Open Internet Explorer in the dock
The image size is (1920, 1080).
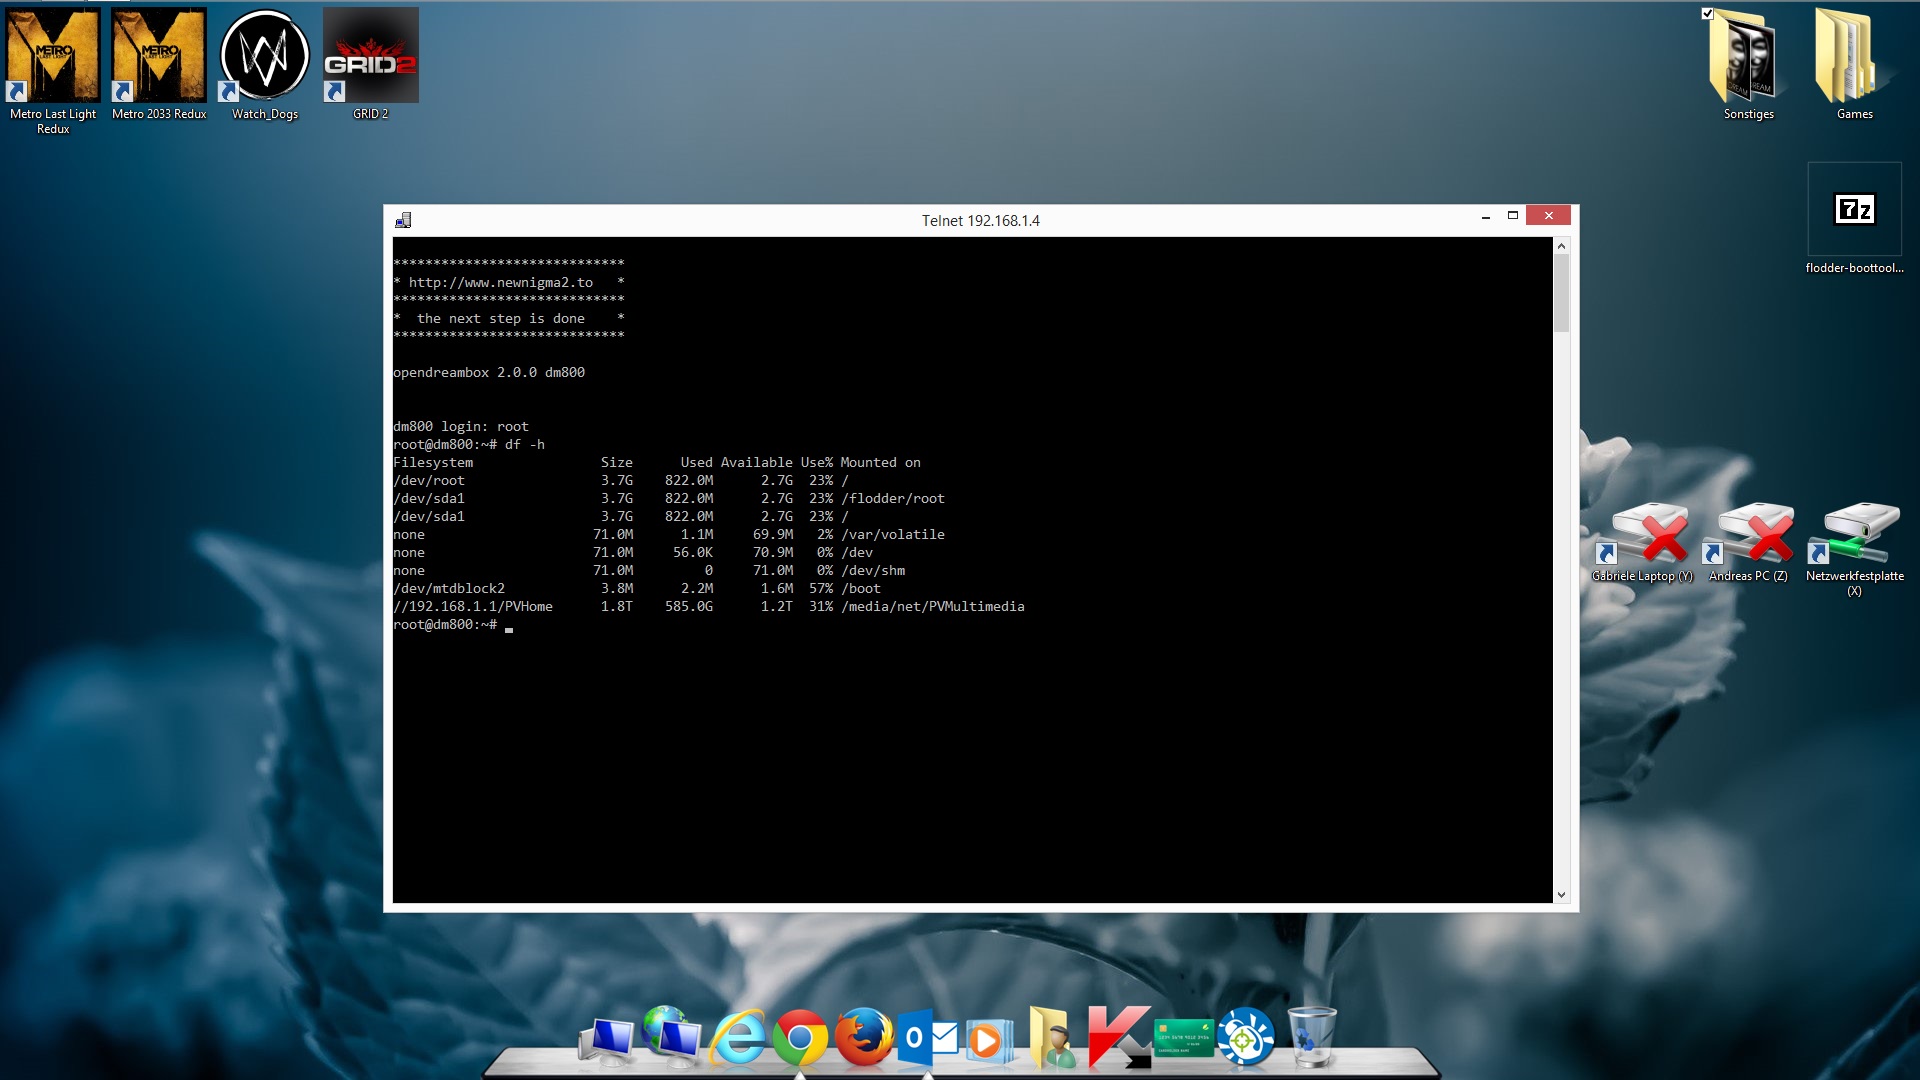pos(739,1039)
